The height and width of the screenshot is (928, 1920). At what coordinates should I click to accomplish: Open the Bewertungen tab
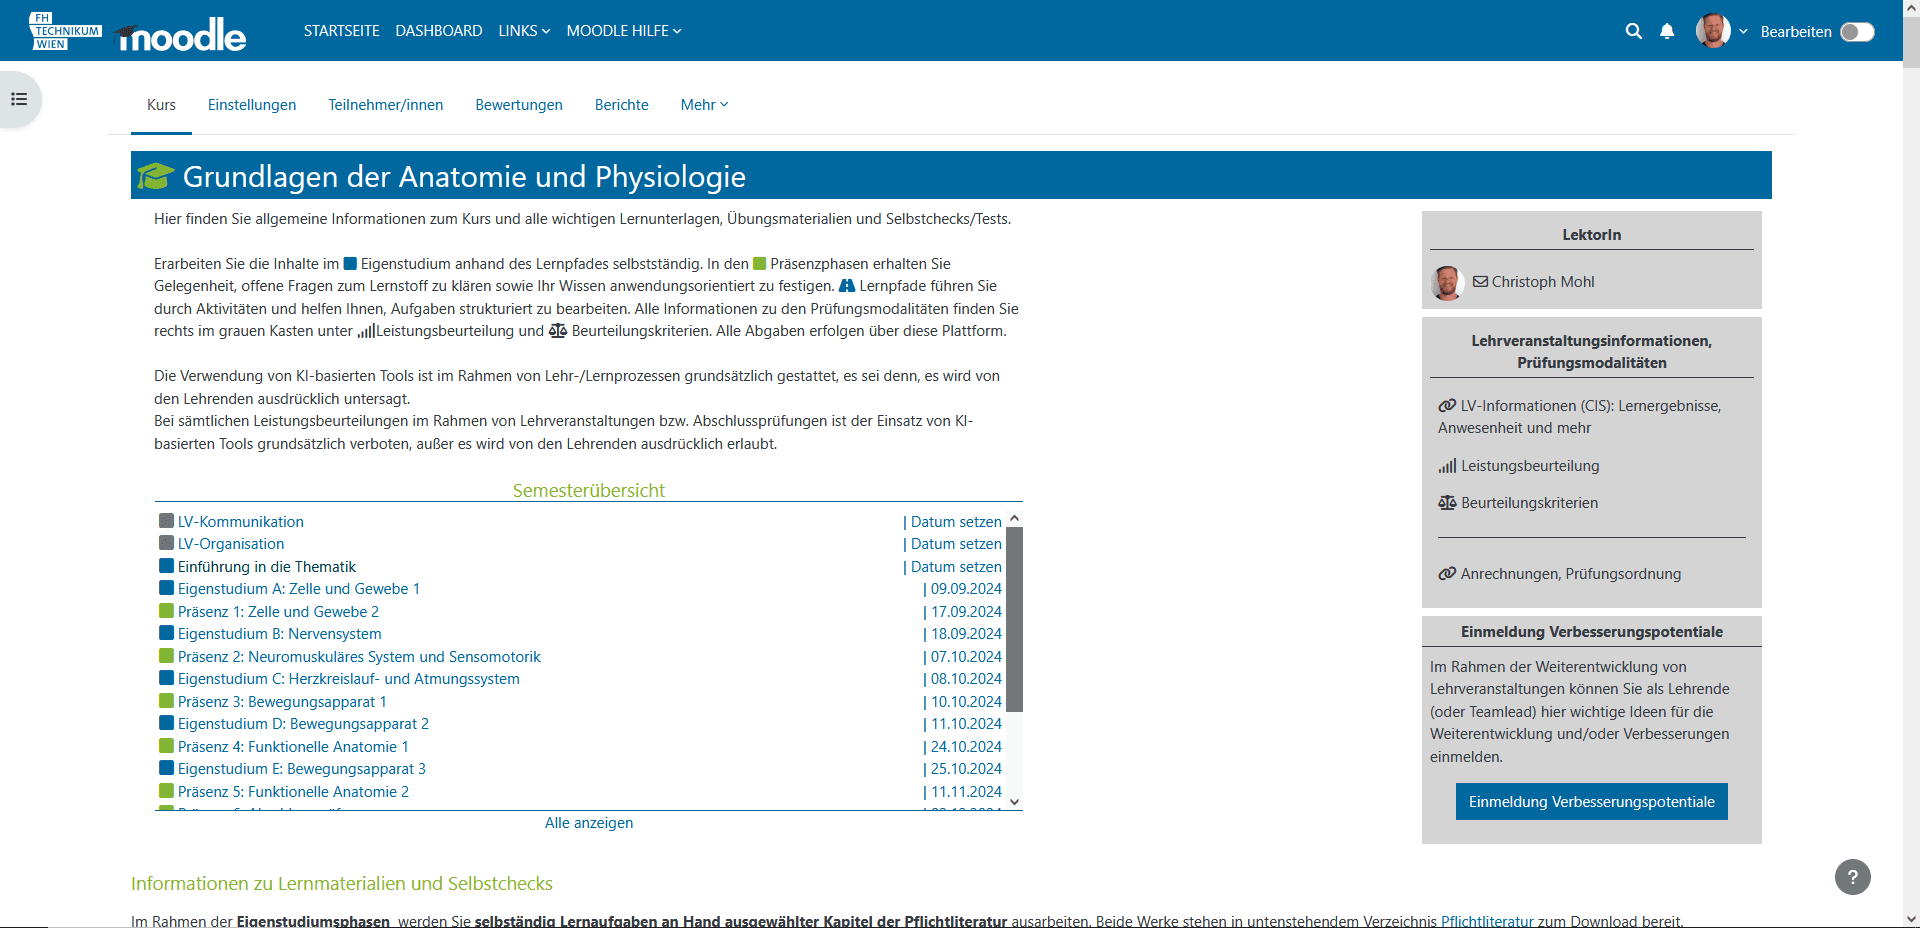[519, 105]
